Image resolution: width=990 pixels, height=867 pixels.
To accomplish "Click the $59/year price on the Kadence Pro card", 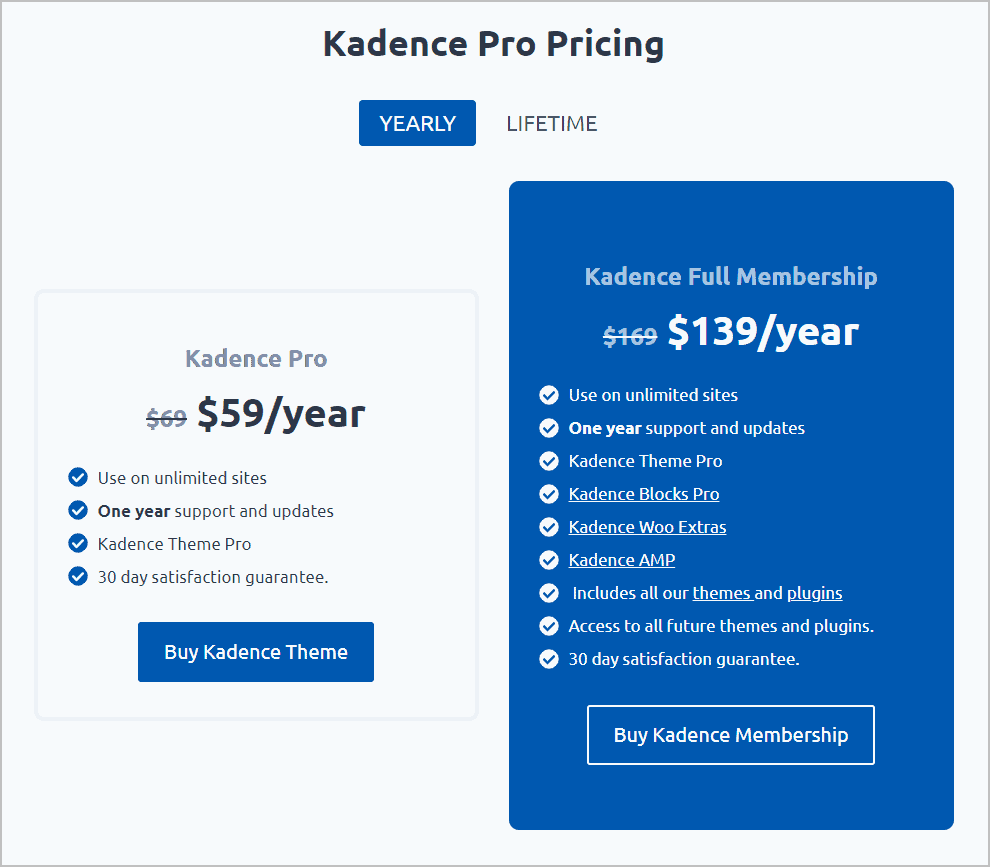I will pos(281,412).
